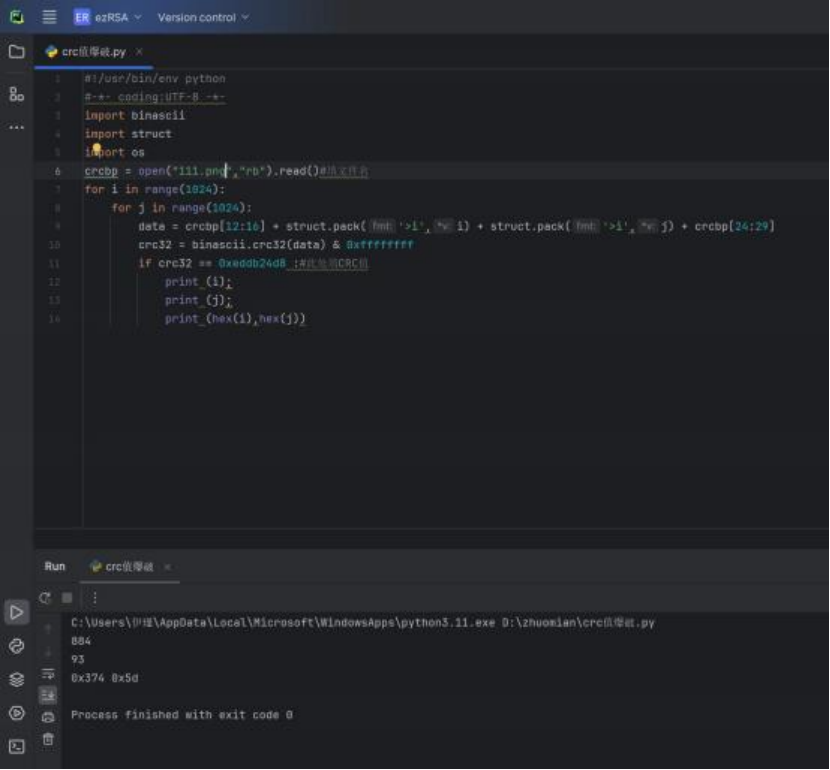This screenshot has width=830, height=770.
Task: Click the coding:UTF-8 comment line
Action: pos(155,97)
